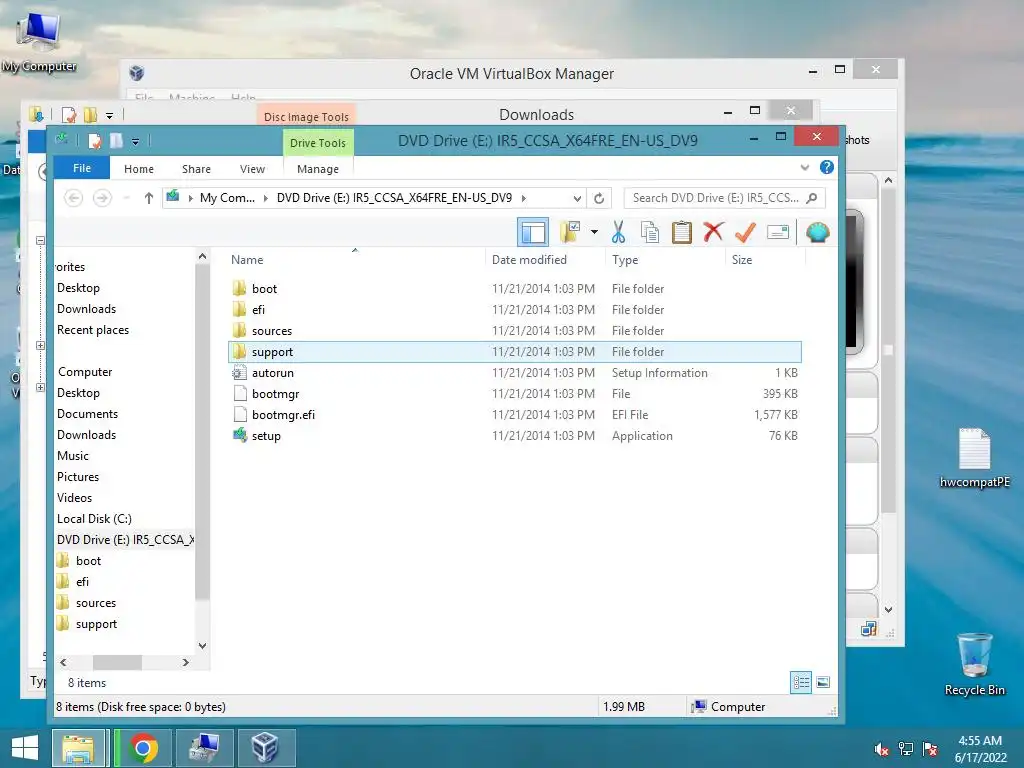Image resolution: width=1024 pixels, height=768 pixels.
Task: Open Google Chrome from taskbar
Action: 143,748
